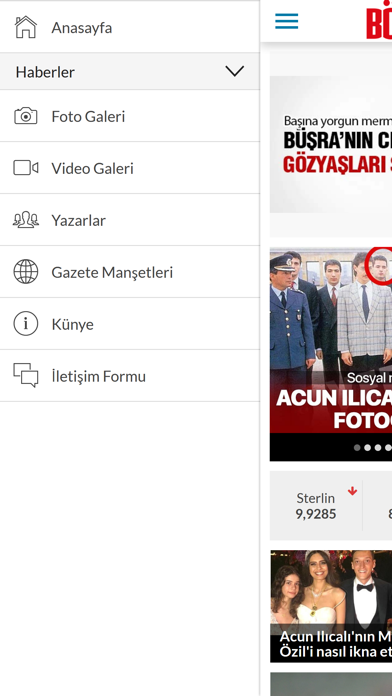Image resolution: width=392 pixels, height=696 pixels.
Task: Select the third slider pagination dot
Action: pyautogui.click(x=378, y=448)
